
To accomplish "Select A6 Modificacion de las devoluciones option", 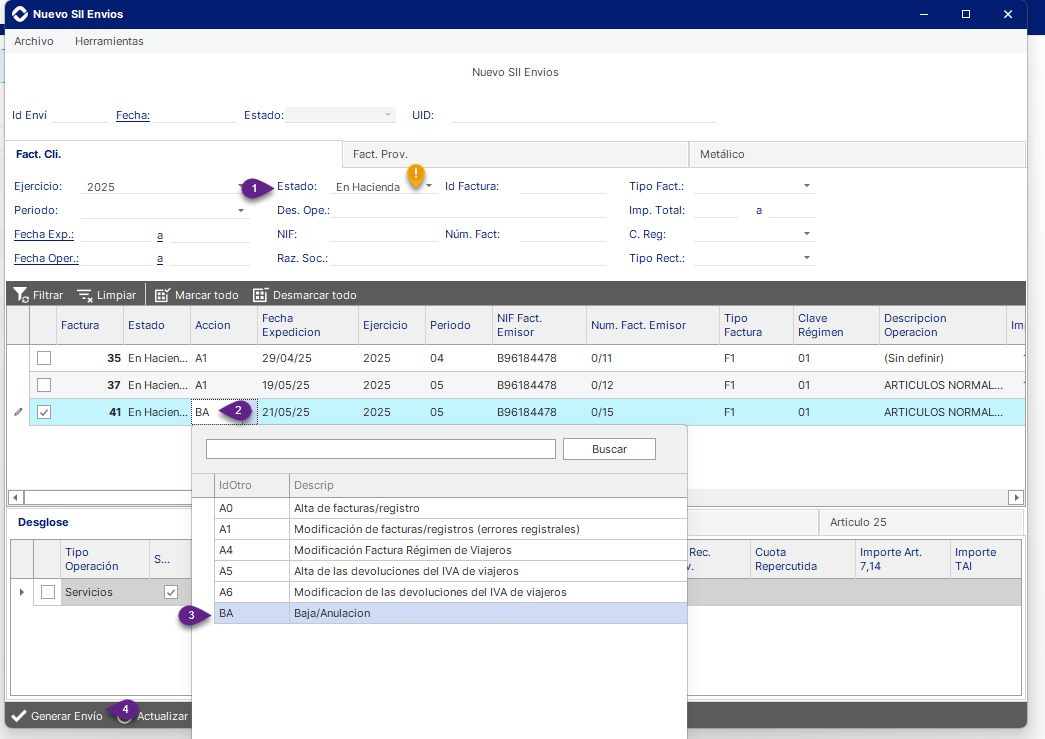I will point(450,592).
